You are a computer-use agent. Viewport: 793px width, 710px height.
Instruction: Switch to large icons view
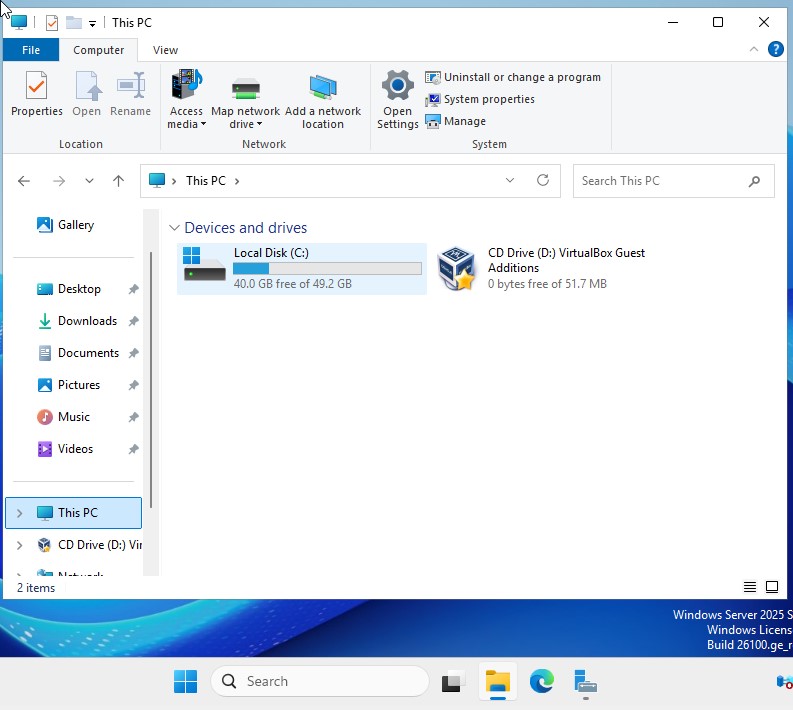(x=772, y=587)
